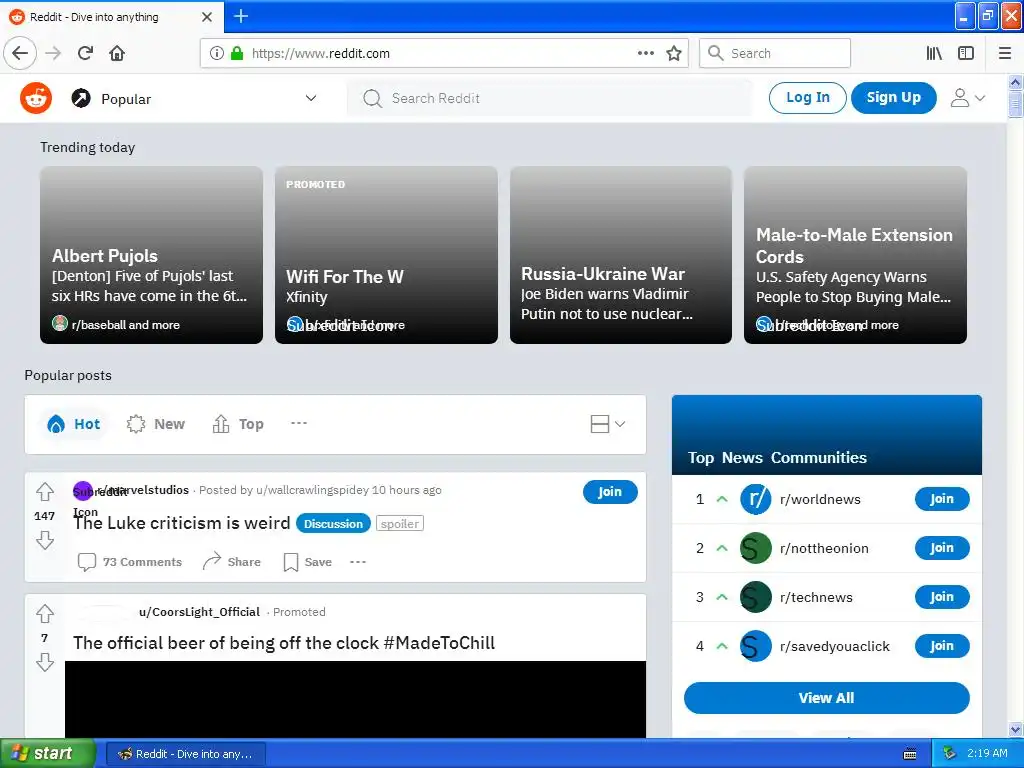Show site information icon in address bar
This screenshot has width=1024, height=768.
[217, 53]
